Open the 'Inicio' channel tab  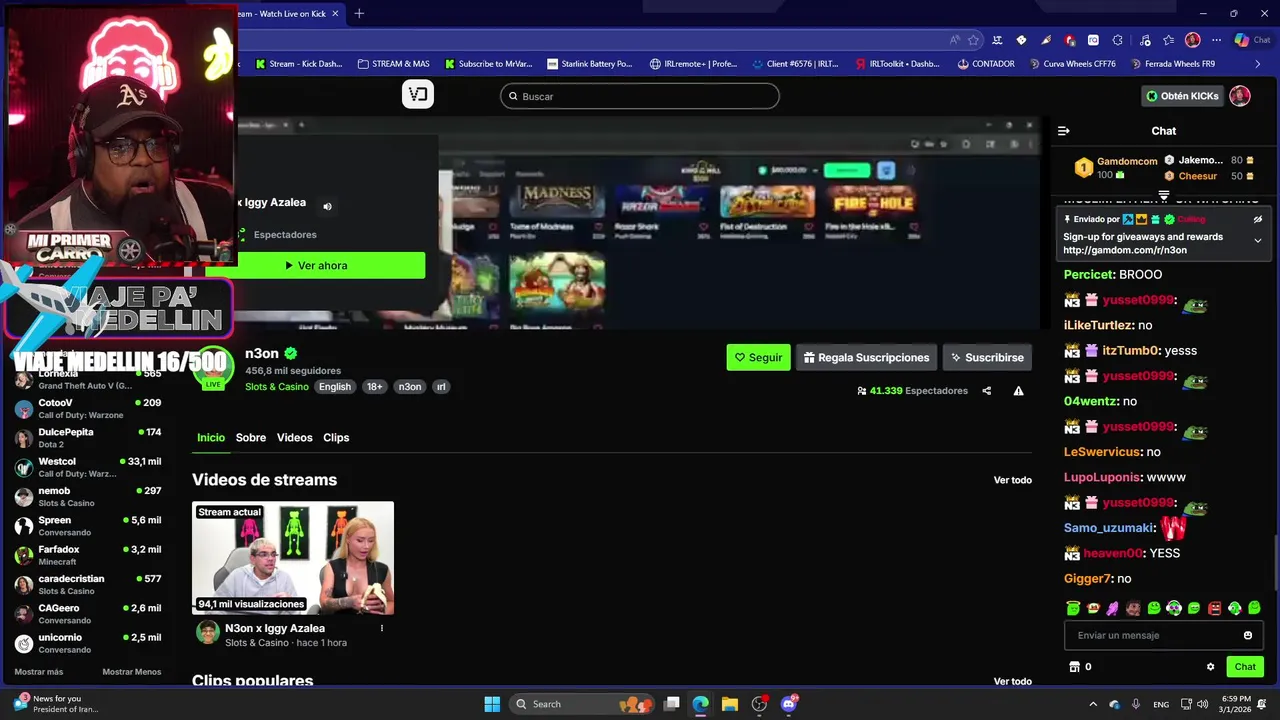211,438
